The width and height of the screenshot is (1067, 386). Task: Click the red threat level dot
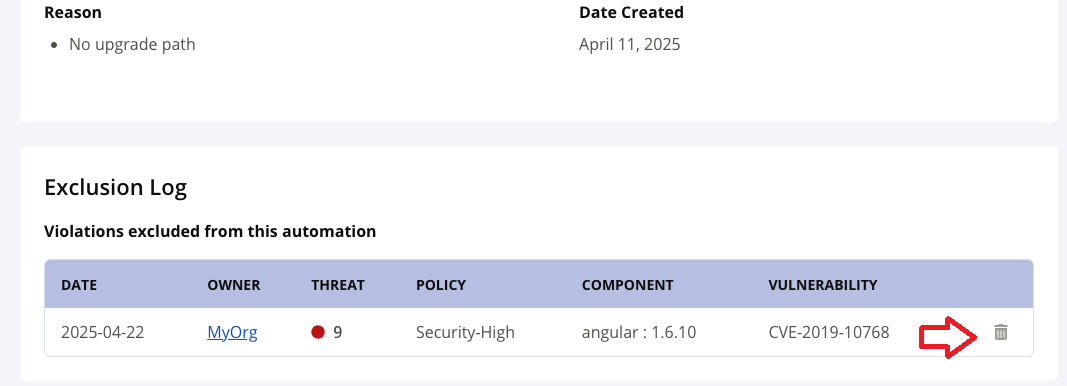[x=318, y=332]
